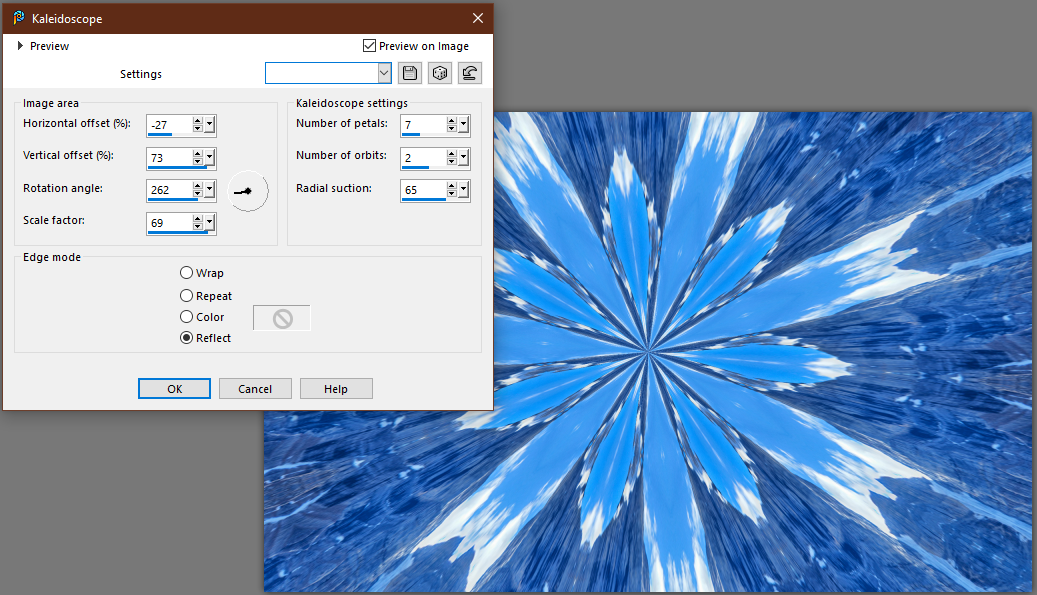This screenshot has height=595, width=1037.
Task: Open the Settings presets dropdown
Action: 384,73
